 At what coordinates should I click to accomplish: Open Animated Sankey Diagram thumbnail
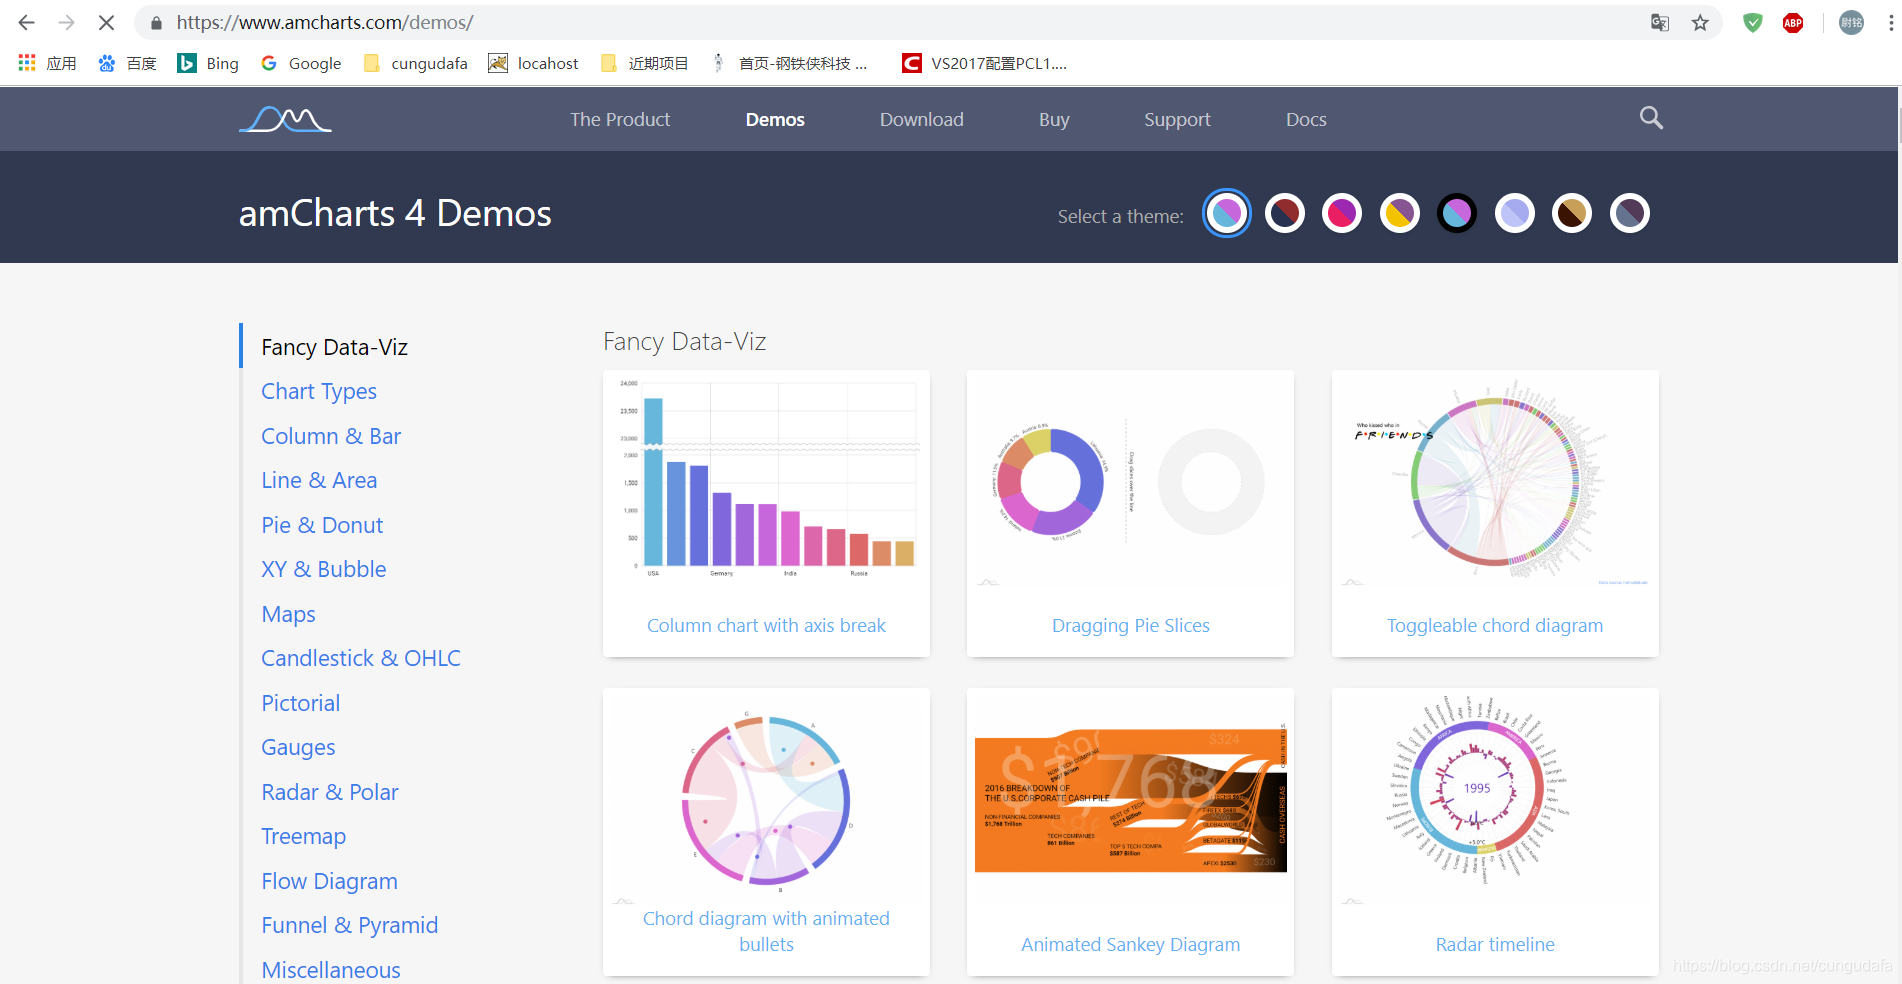(1130, 800)
